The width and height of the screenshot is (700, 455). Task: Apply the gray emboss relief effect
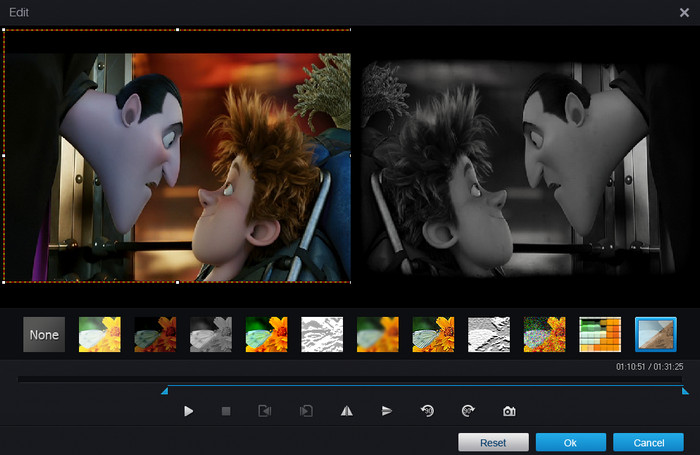489,334
